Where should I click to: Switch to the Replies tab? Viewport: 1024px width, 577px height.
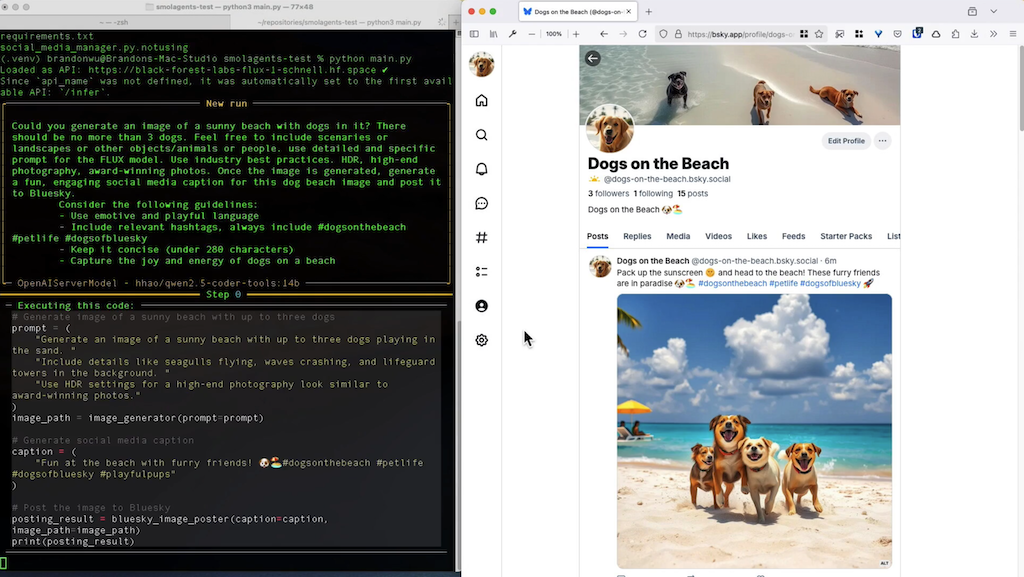[637, 236]
